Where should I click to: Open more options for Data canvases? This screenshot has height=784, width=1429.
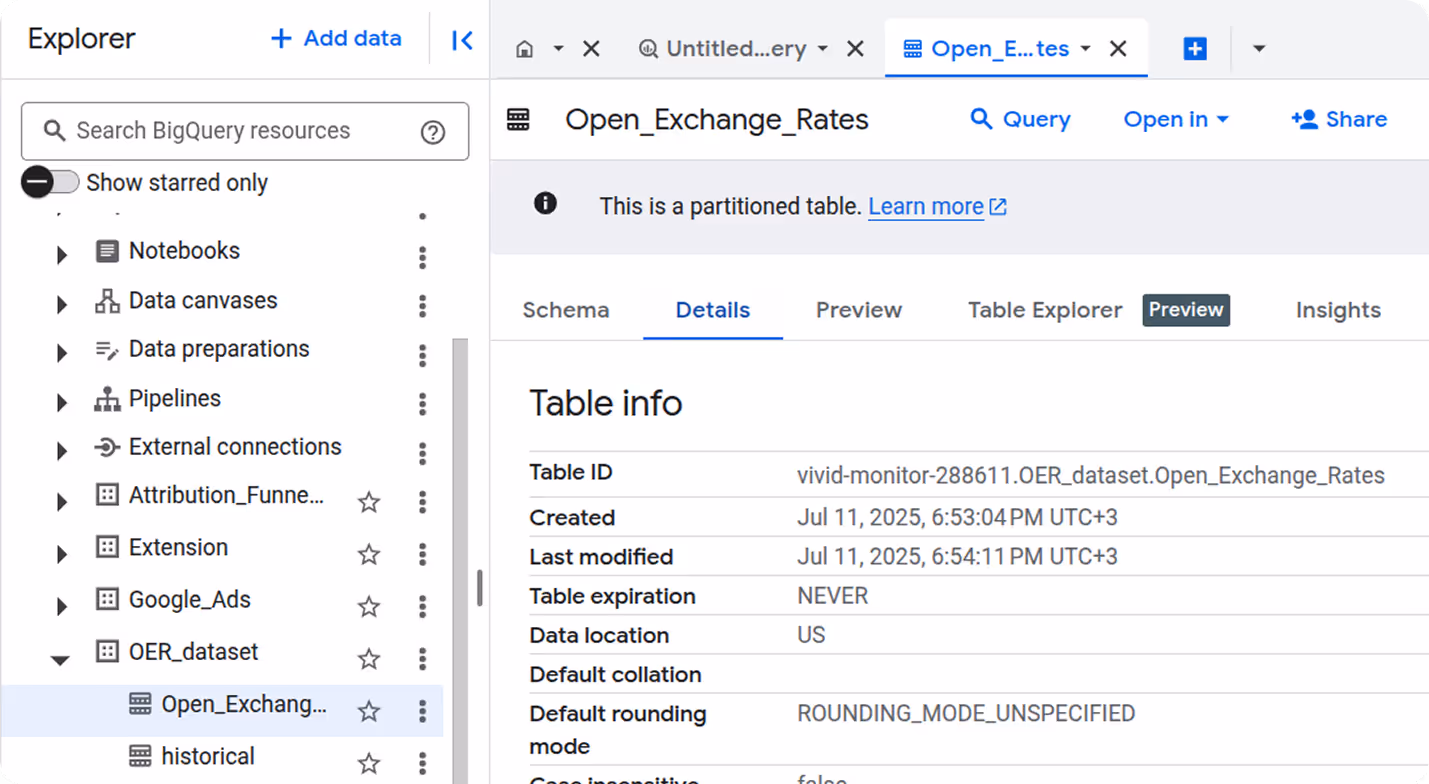(x=422, y=305)
